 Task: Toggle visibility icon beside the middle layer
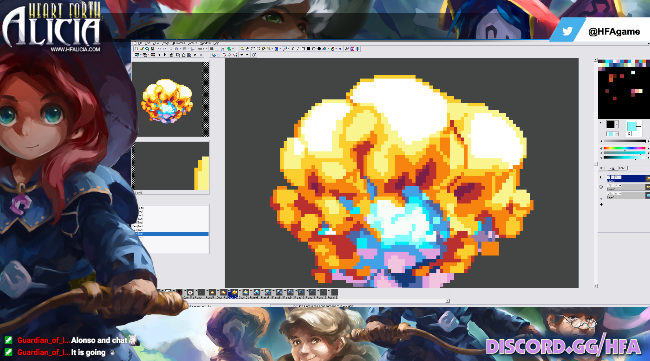click(601, 187)
